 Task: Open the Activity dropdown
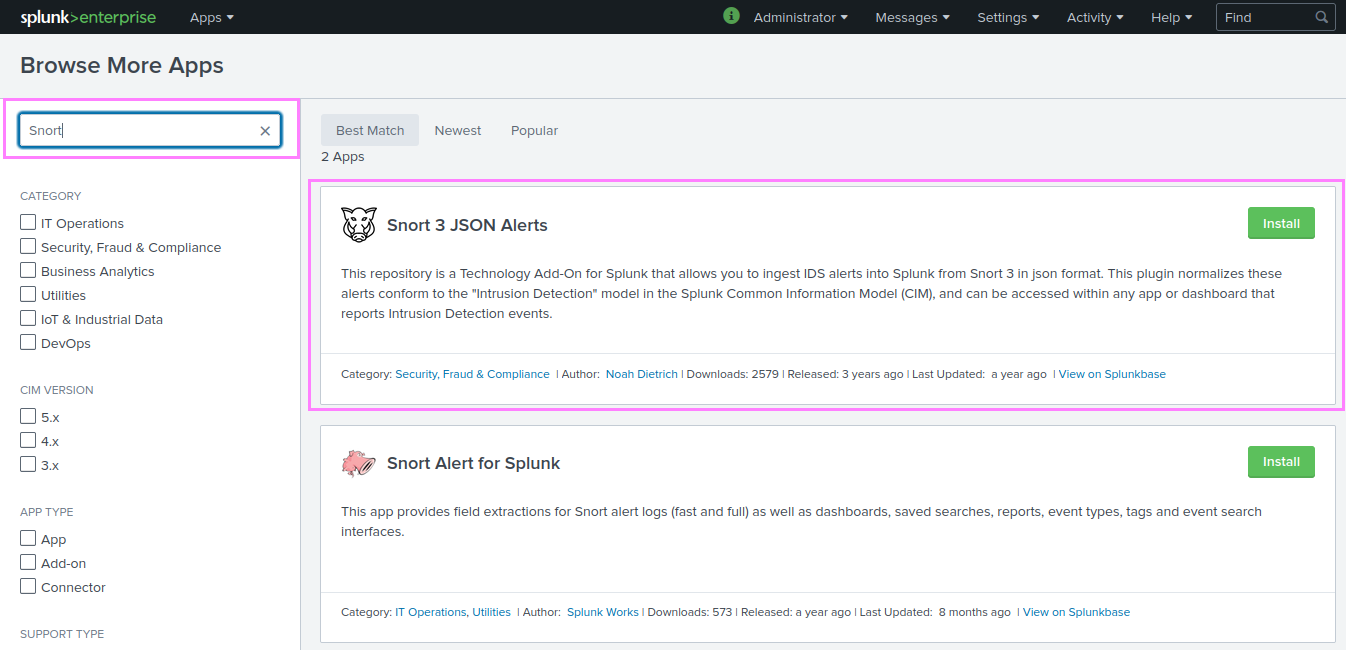coord(1095,17)
